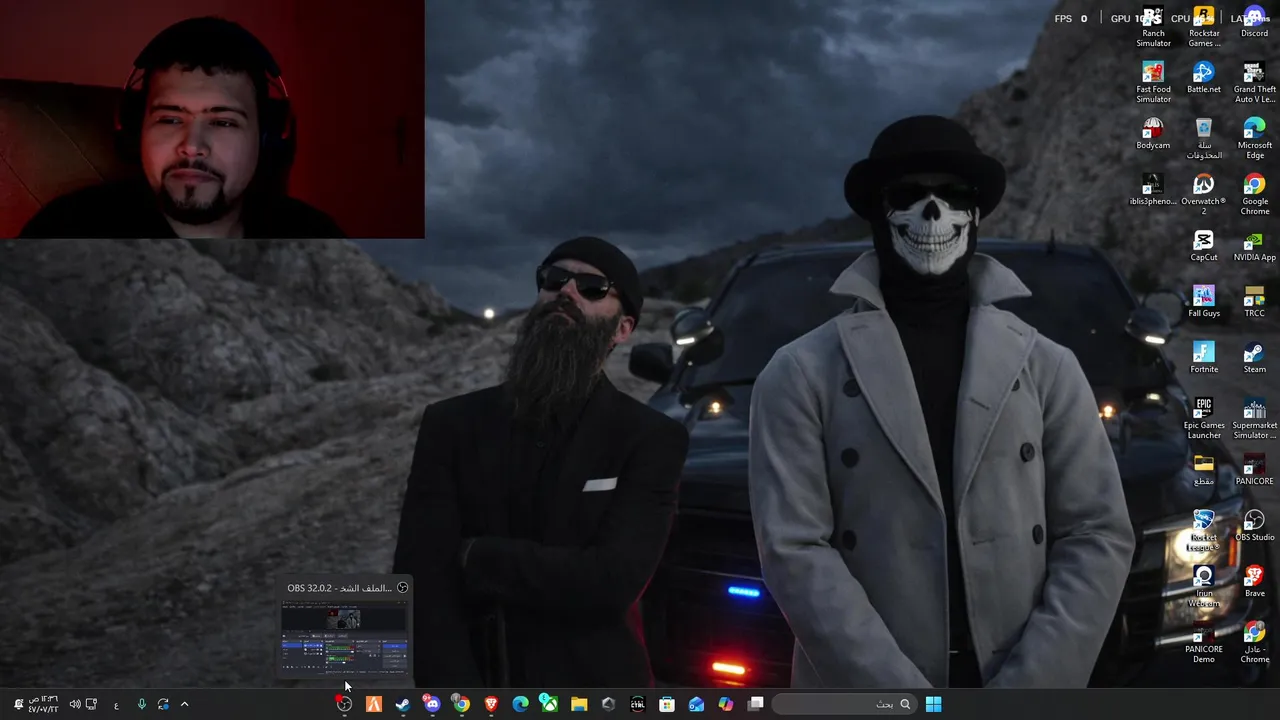Open the Windows Start menu
This screenshot has width=1280, height=720.
(x=933, y=704)
